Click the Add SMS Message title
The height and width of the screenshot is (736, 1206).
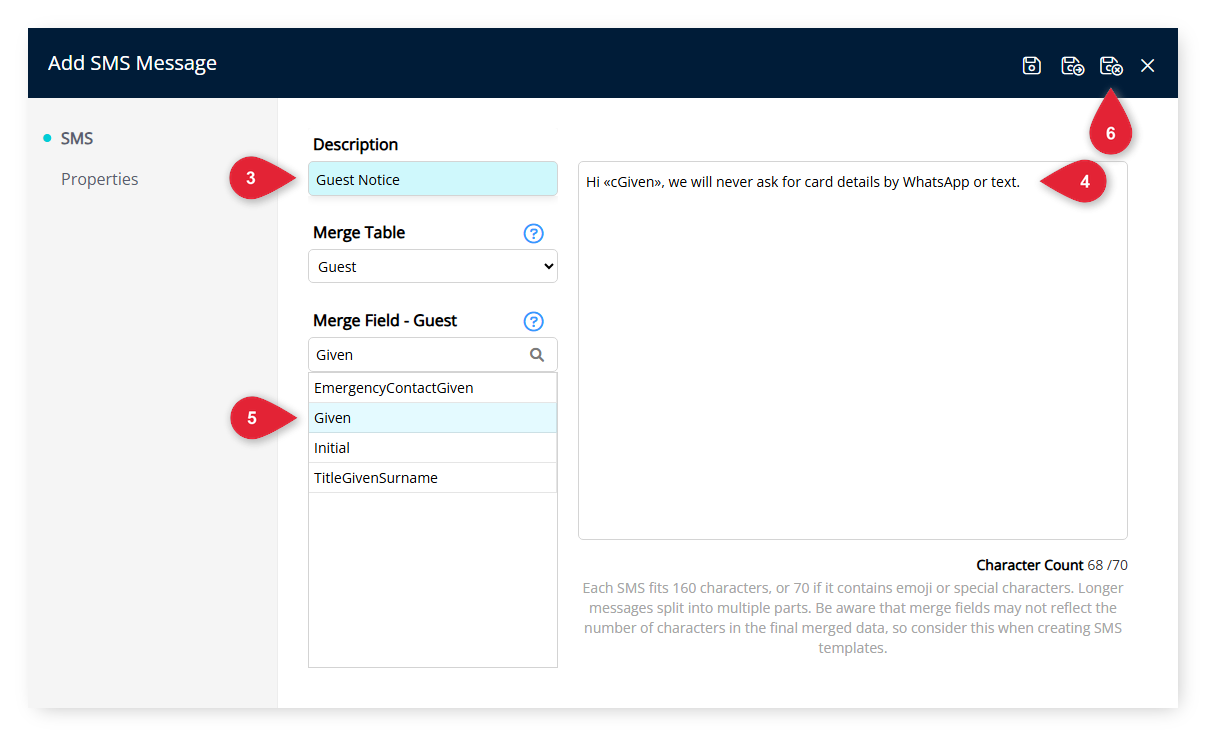132,63
